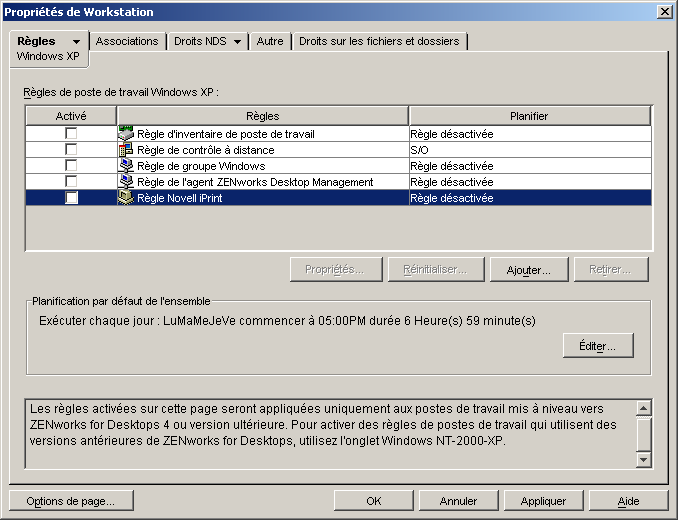Select the Règle Novell iPrint row text
678x520 pixels.
click(x=179, y=198)
